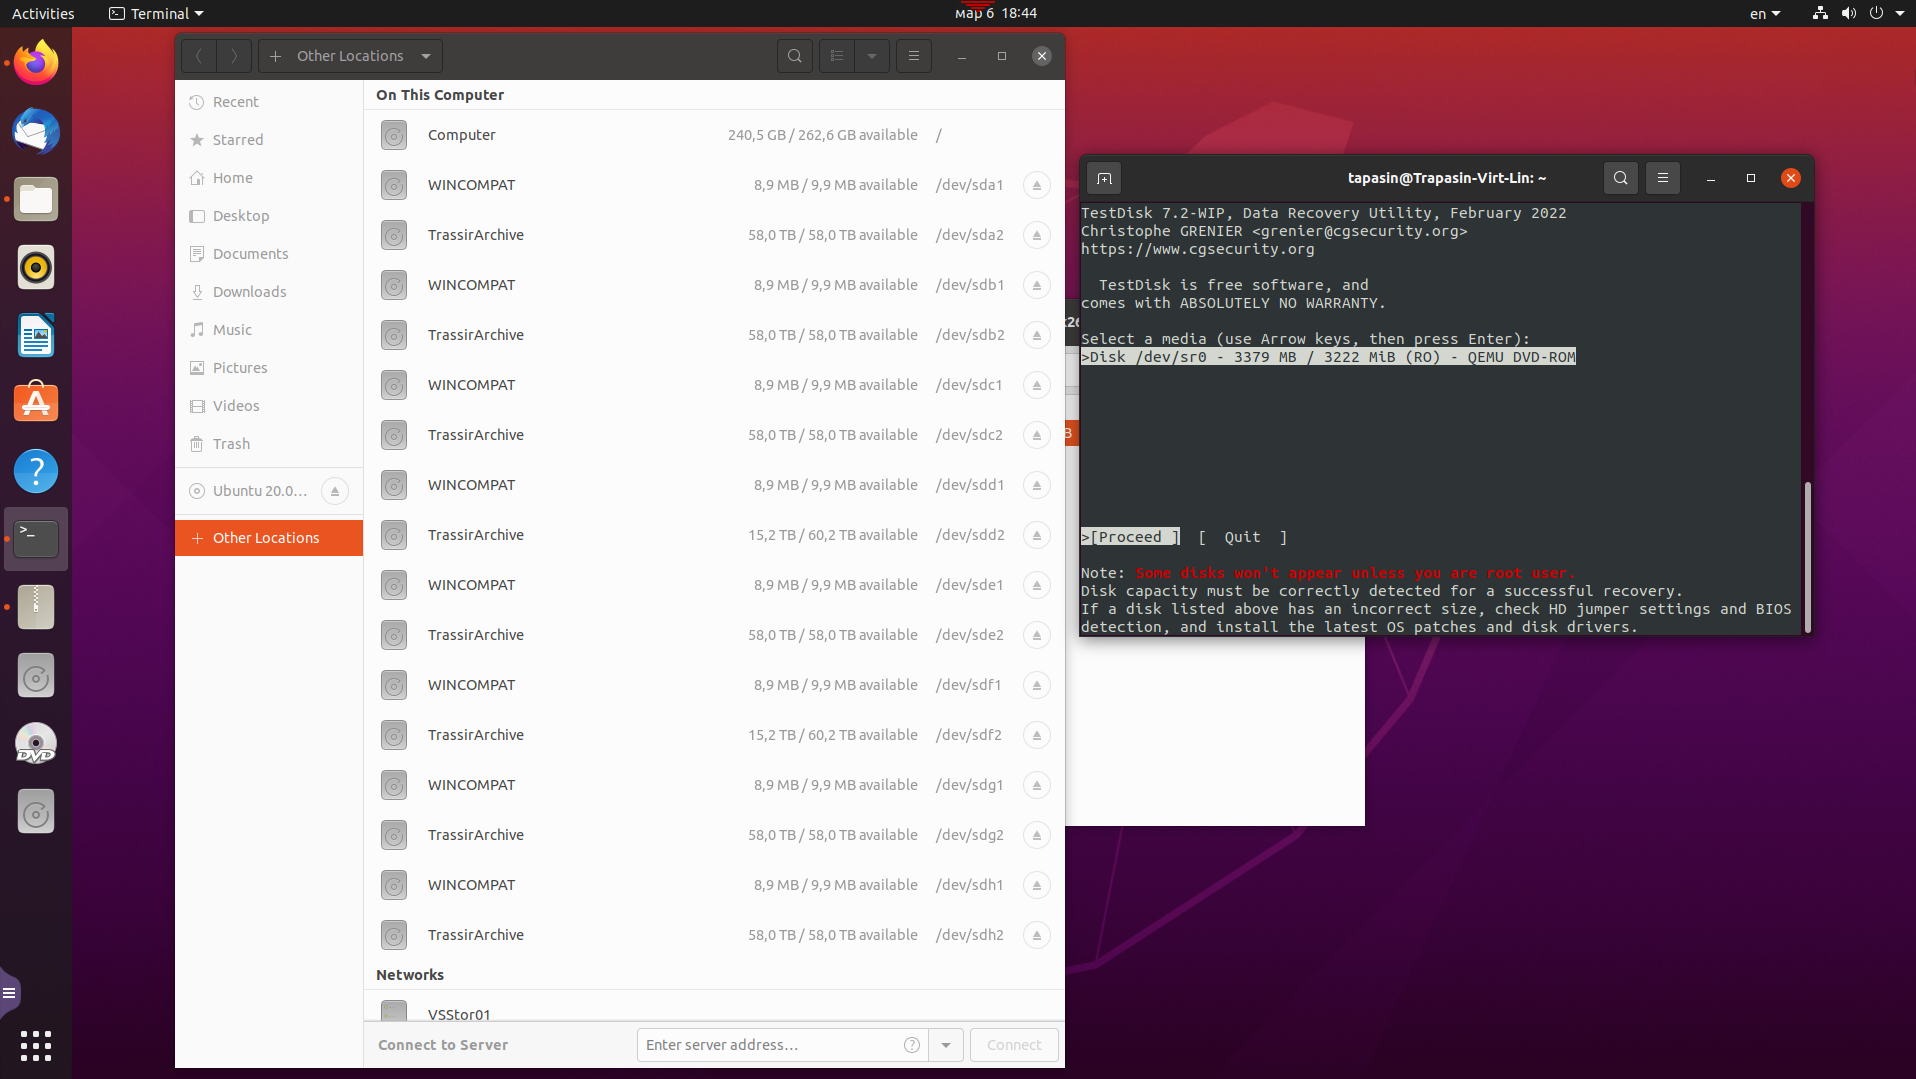Eject the /dev/sdb1 WINCOMPAT volume

pos(1037,285)
